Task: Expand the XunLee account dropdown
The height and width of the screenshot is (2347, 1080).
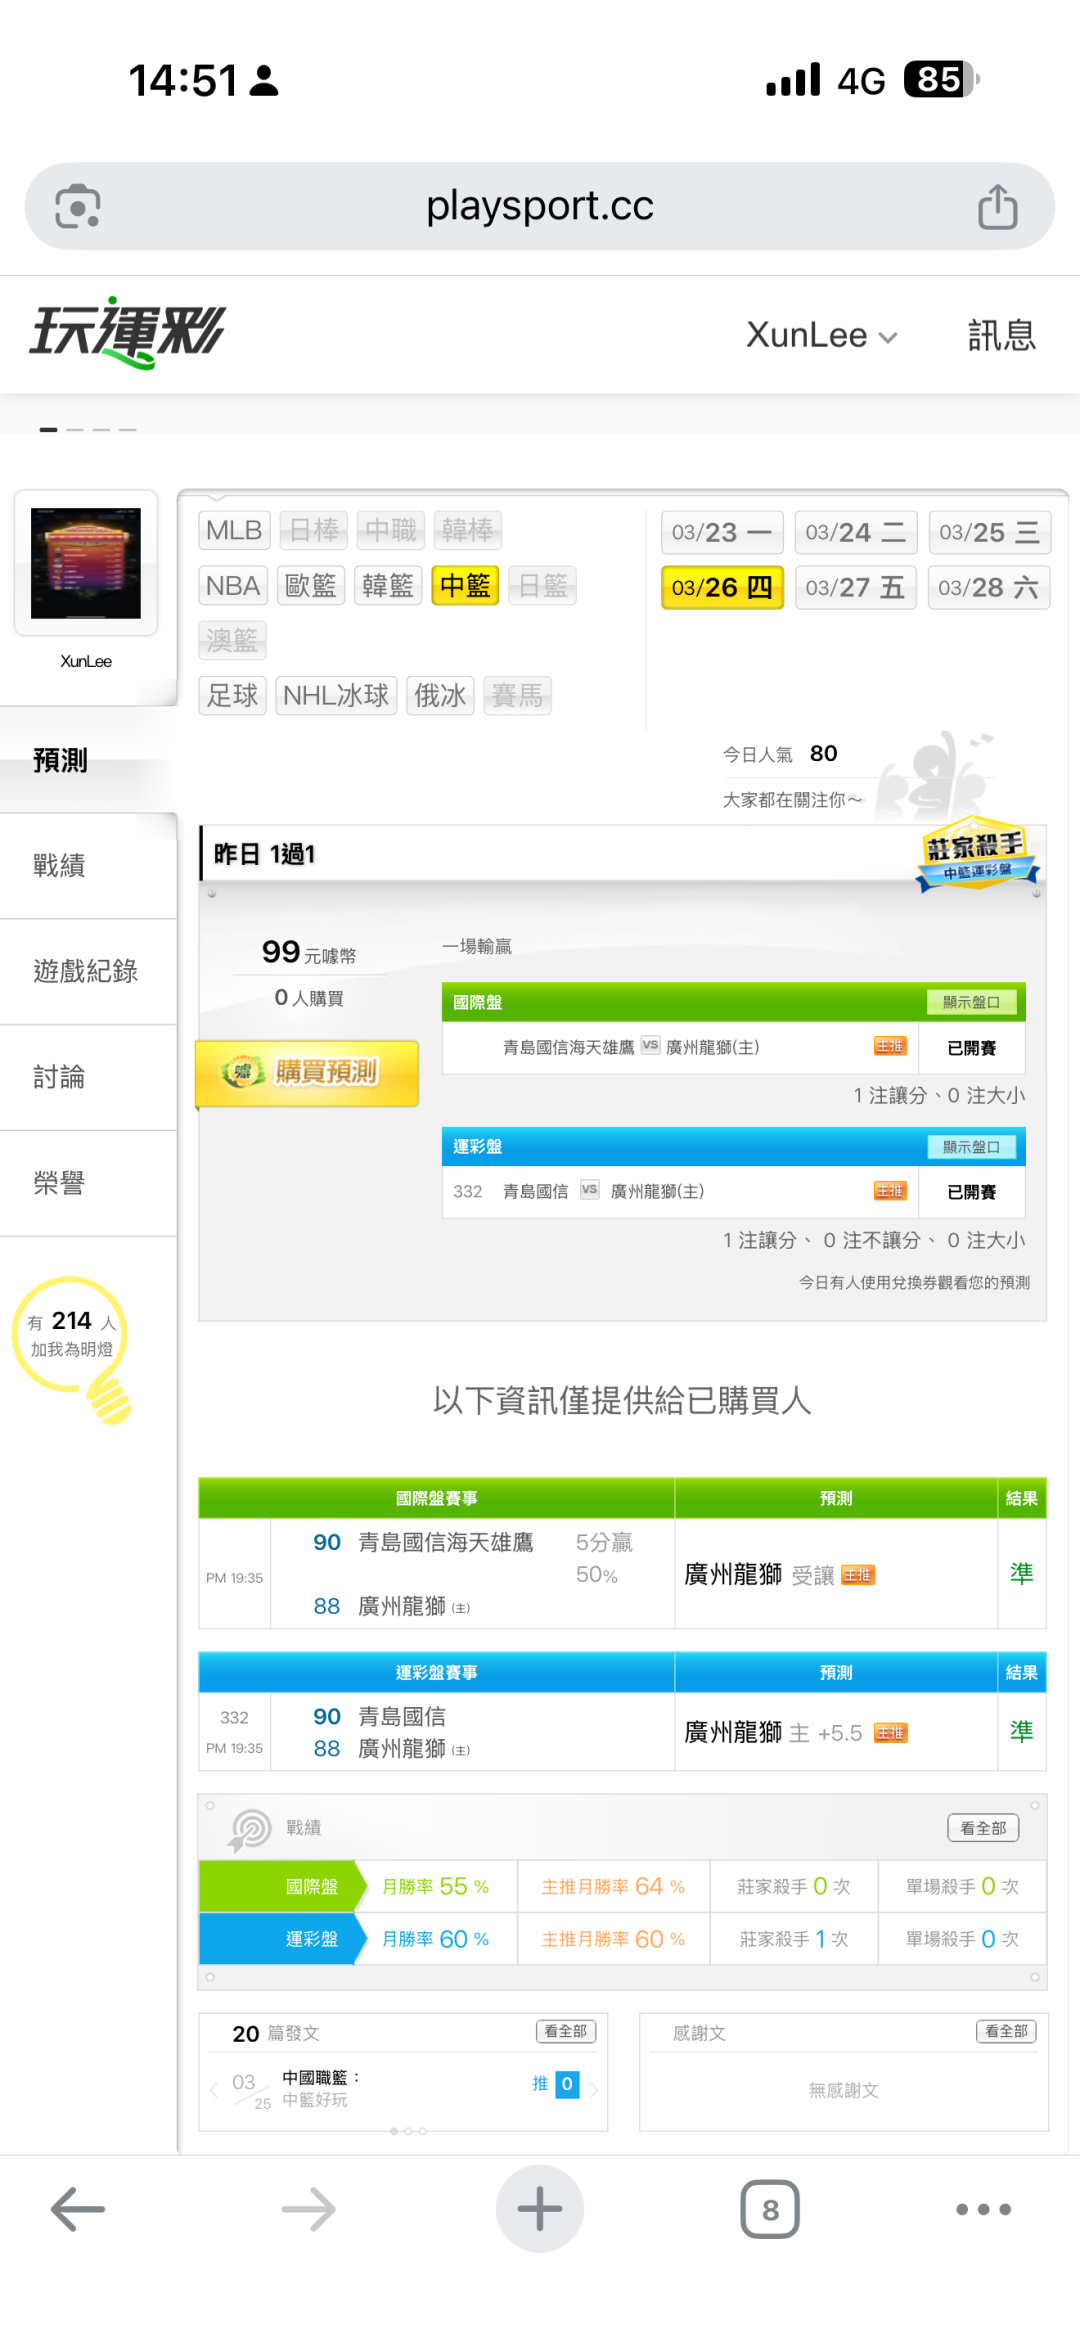Action: pos(821,335)
